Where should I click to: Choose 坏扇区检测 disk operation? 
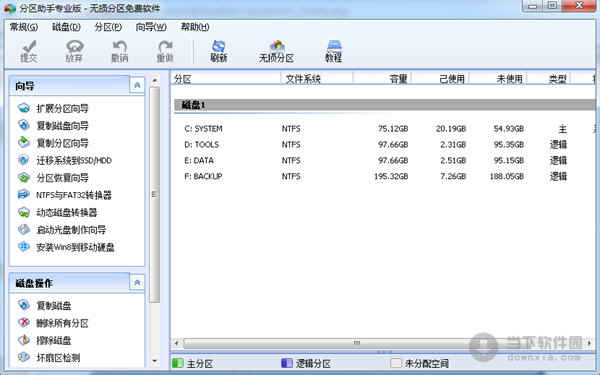(58, 358)
